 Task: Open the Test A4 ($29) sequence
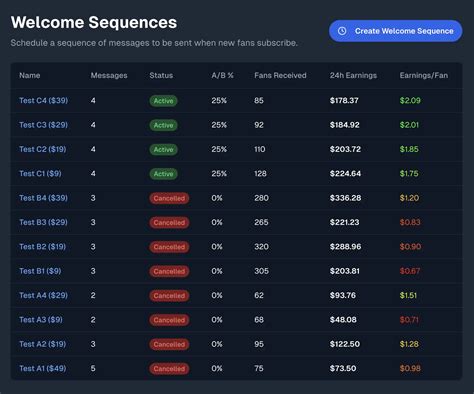(43, 295)
